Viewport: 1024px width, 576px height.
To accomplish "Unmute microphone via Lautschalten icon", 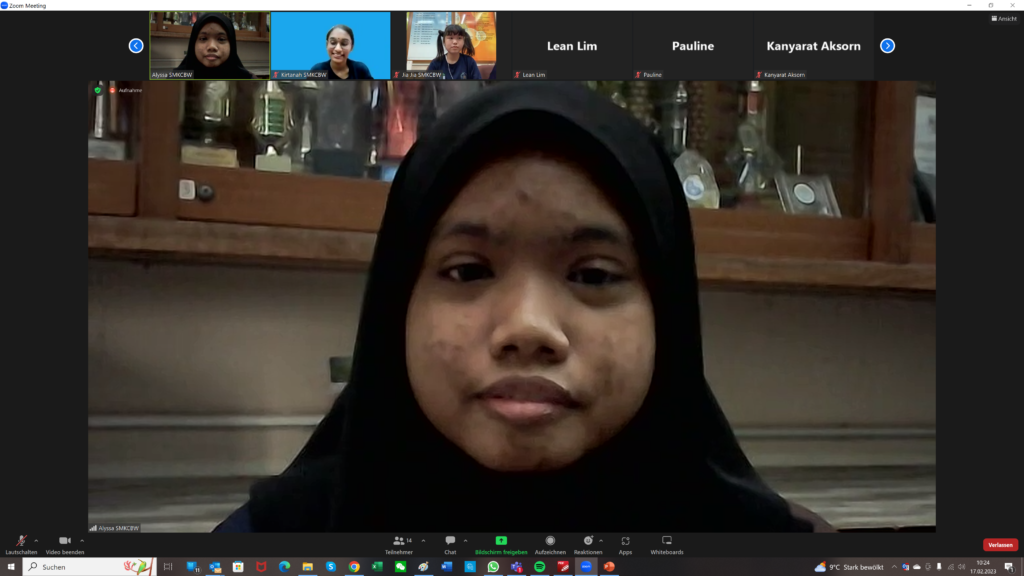I will 21,541.
